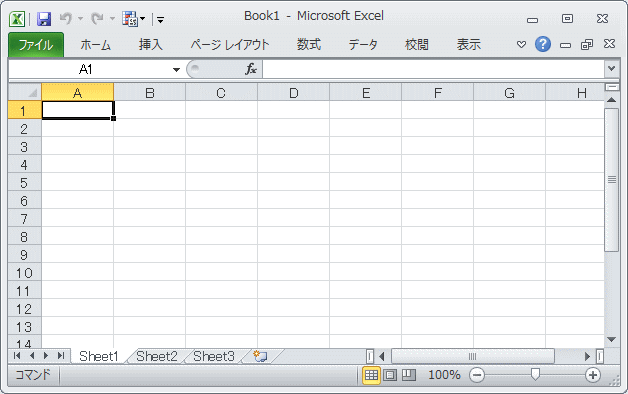
Task: Switch to the Sheet2 tab
Action: pyautogui.click(x=157, y=356)
